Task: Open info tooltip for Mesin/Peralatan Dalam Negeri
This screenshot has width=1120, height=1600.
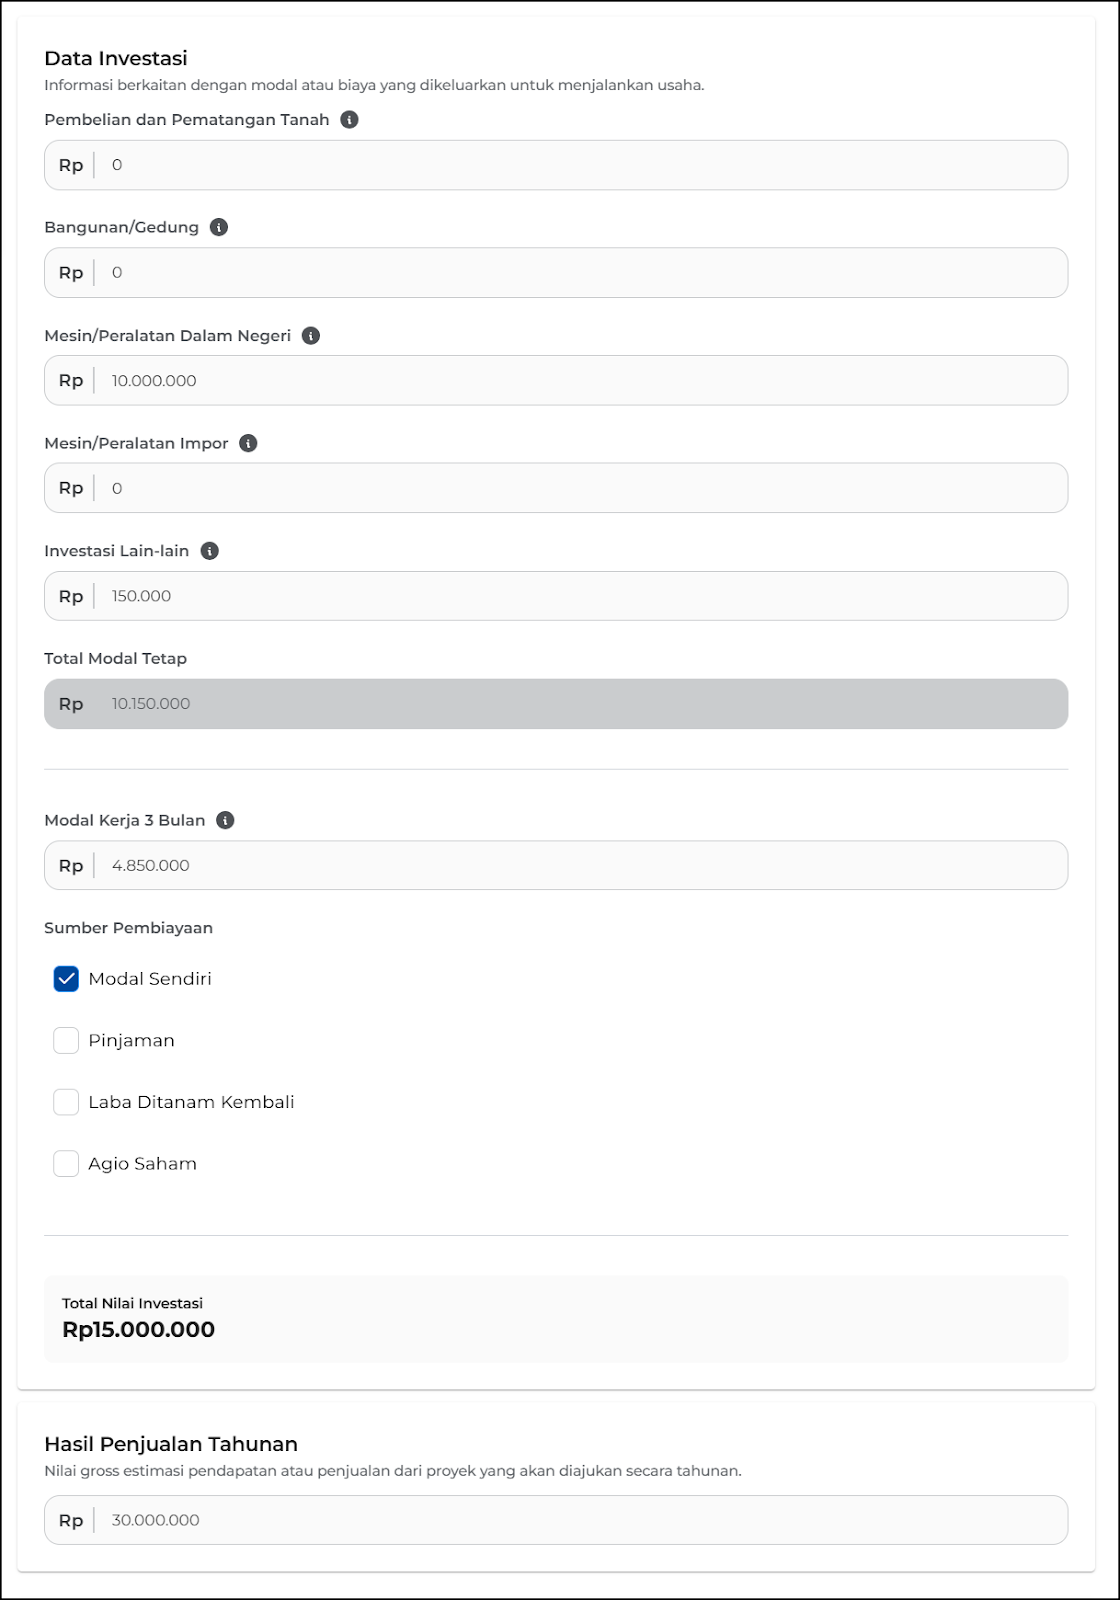Action: pyautogui.click(x=311, y=336)
